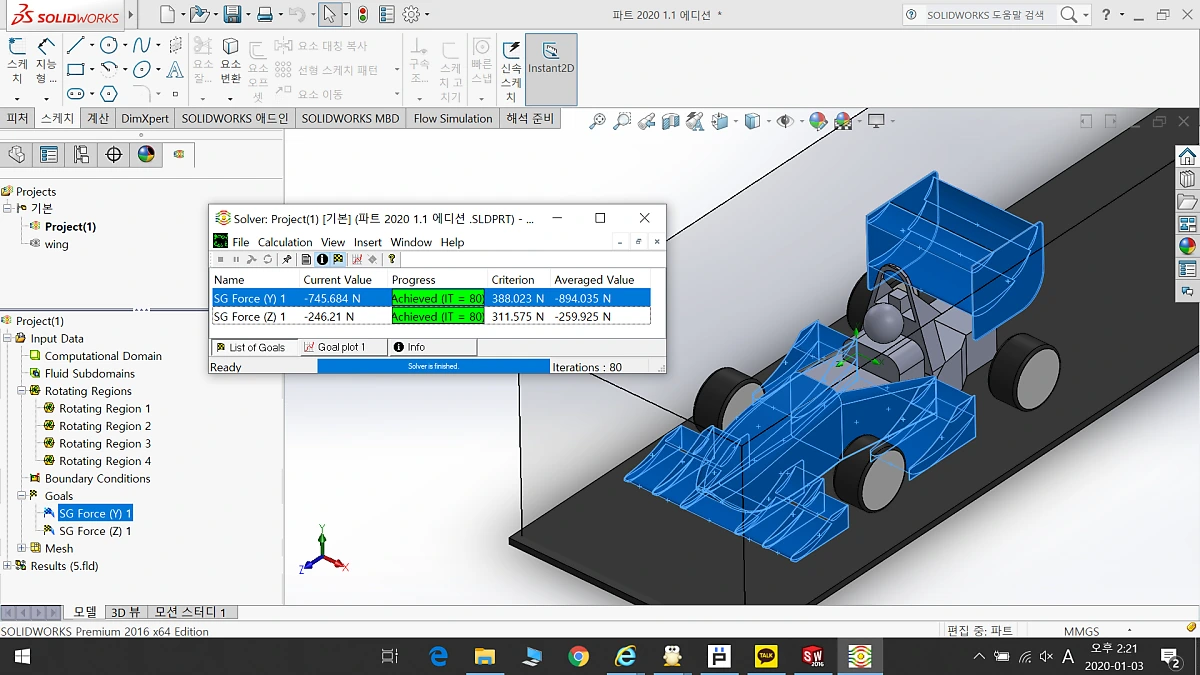This screenshot has height=675, width=1200.
Task: Switch to the Flow Simulation ribbon tab
Action: tap(452, 118)
